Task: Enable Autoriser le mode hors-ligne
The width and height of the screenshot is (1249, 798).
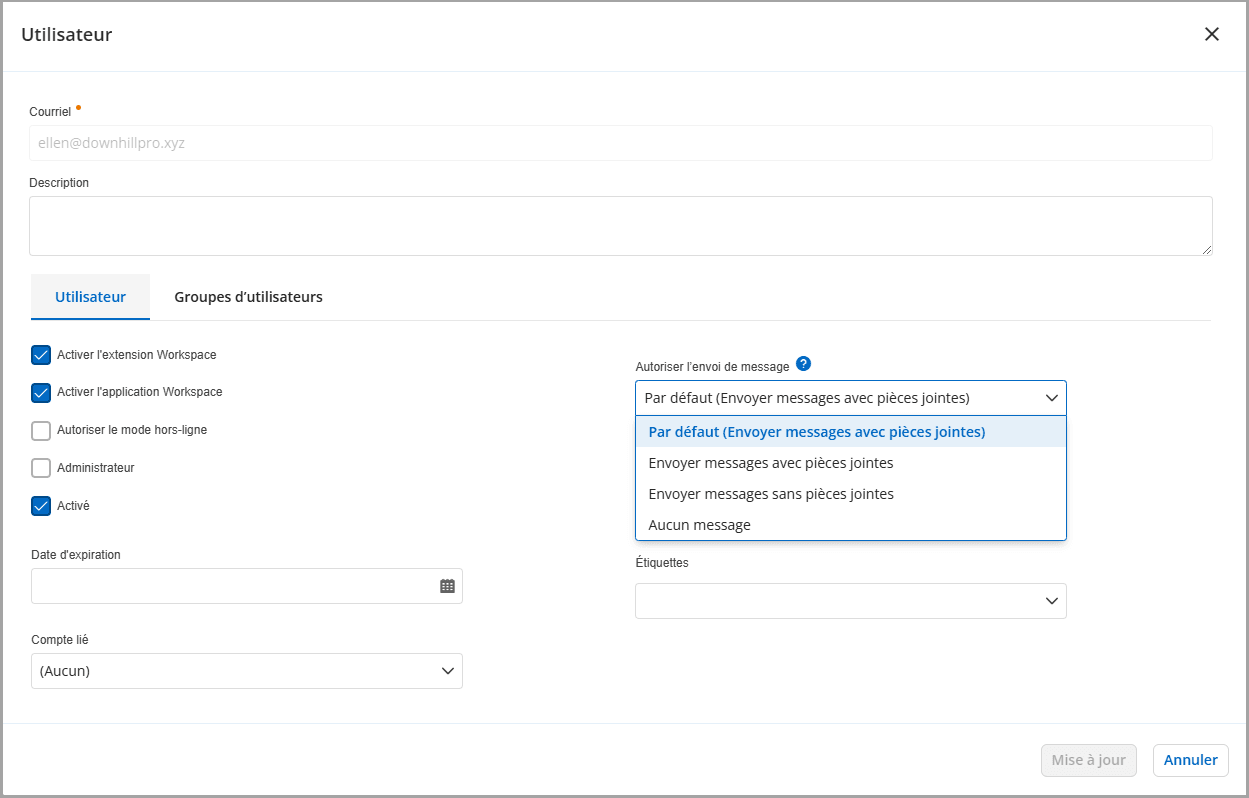Action: click(41, 431)
